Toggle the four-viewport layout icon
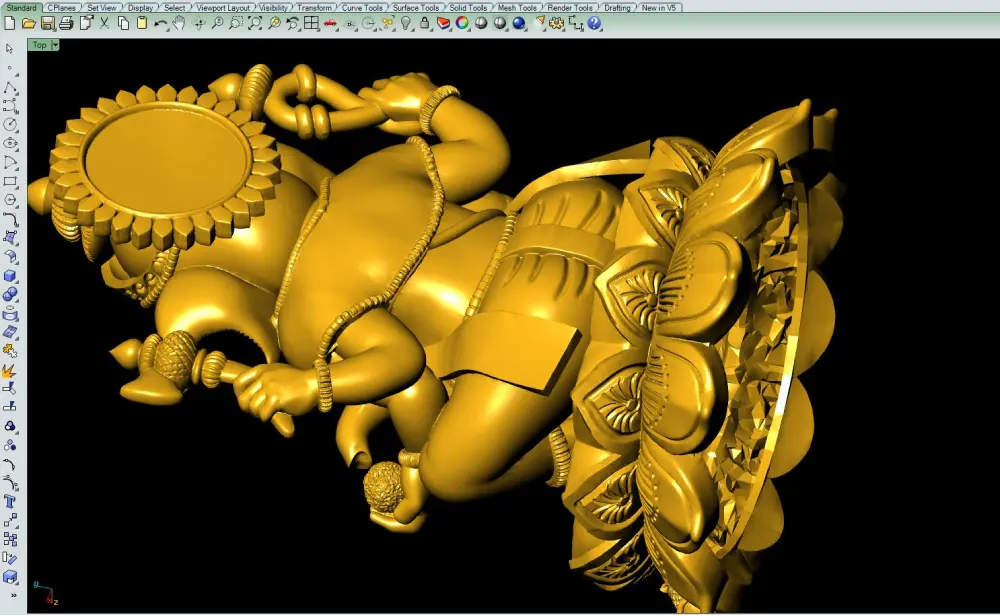The image size is (1000, 616). coord(311,24)
